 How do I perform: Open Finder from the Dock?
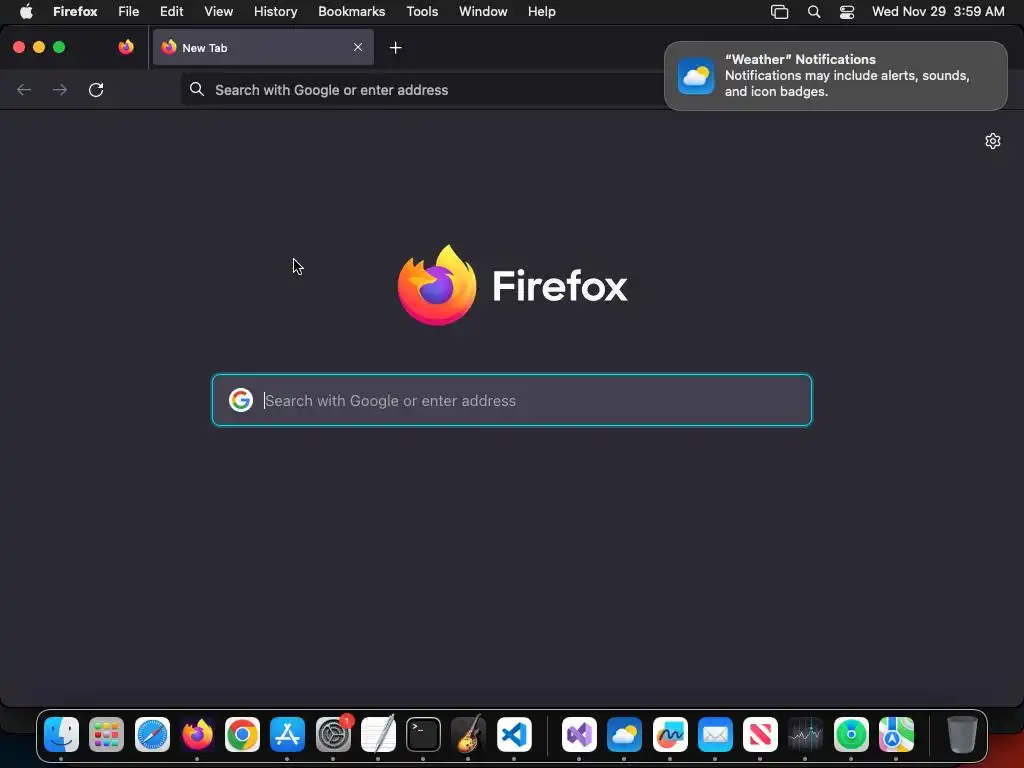61,735
